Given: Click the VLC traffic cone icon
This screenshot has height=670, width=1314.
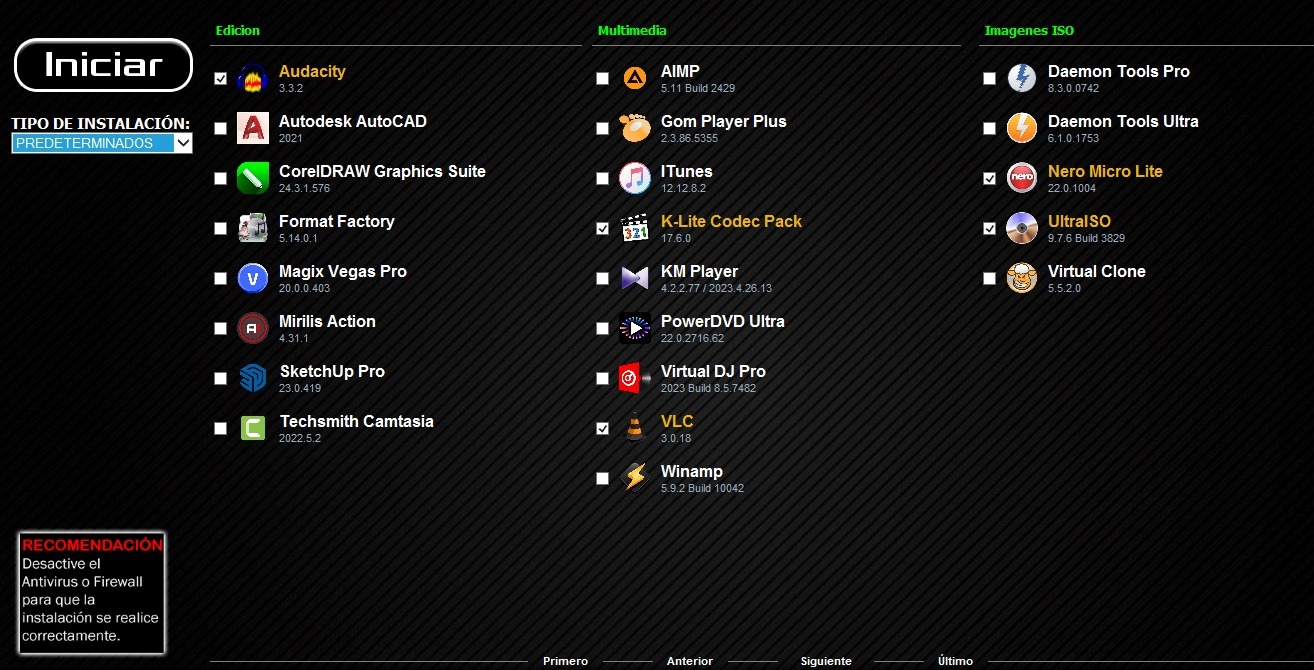Looking at the screenshot, I should (x=635, y=429).
